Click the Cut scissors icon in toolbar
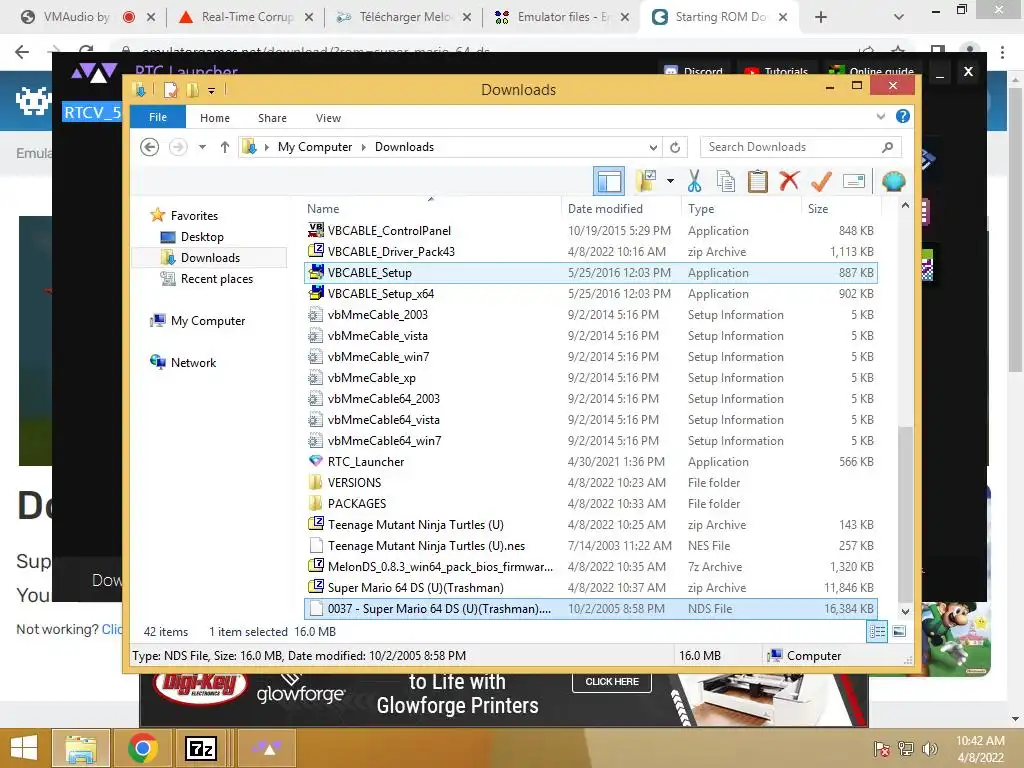 694,181
